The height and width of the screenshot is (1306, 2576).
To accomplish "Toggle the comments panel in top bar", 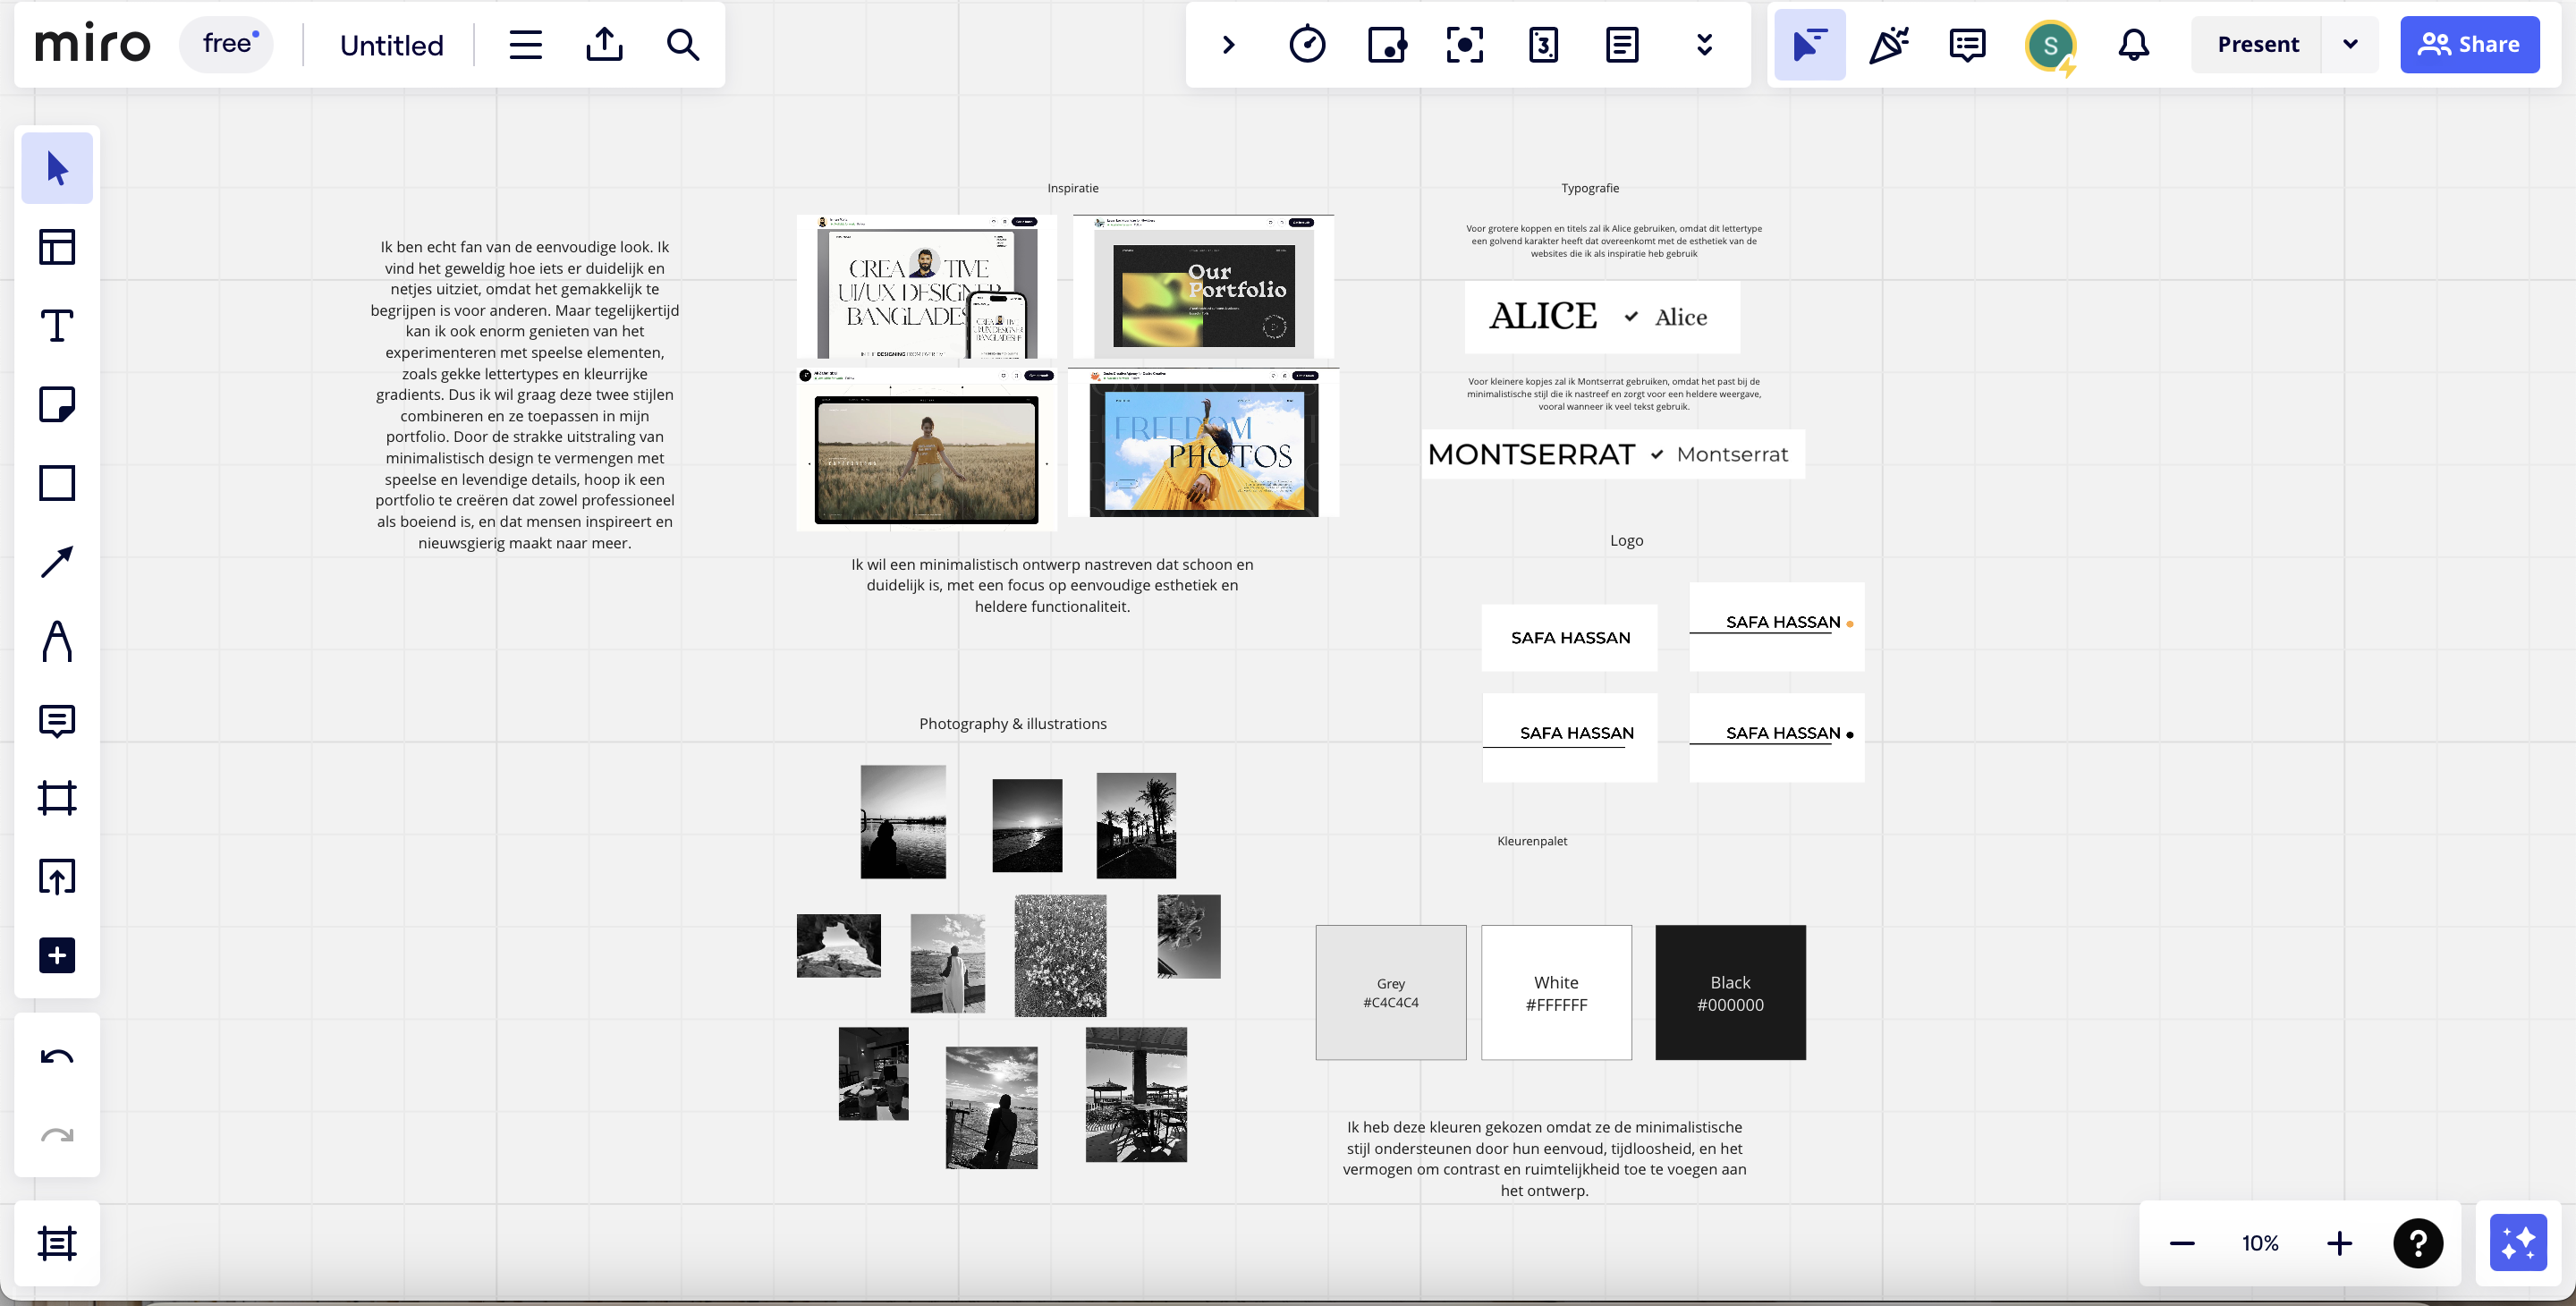I will [x=1967, y=45].
